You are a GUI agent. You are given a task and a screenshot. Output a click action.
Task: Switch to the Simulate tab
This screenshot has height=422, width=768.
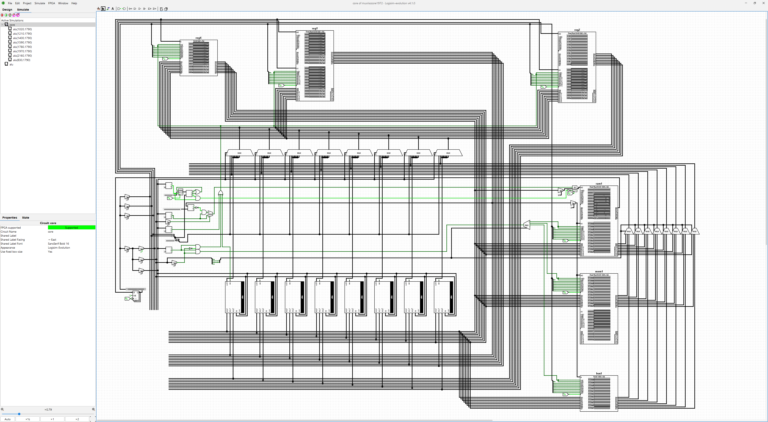[x=23, y=9]
